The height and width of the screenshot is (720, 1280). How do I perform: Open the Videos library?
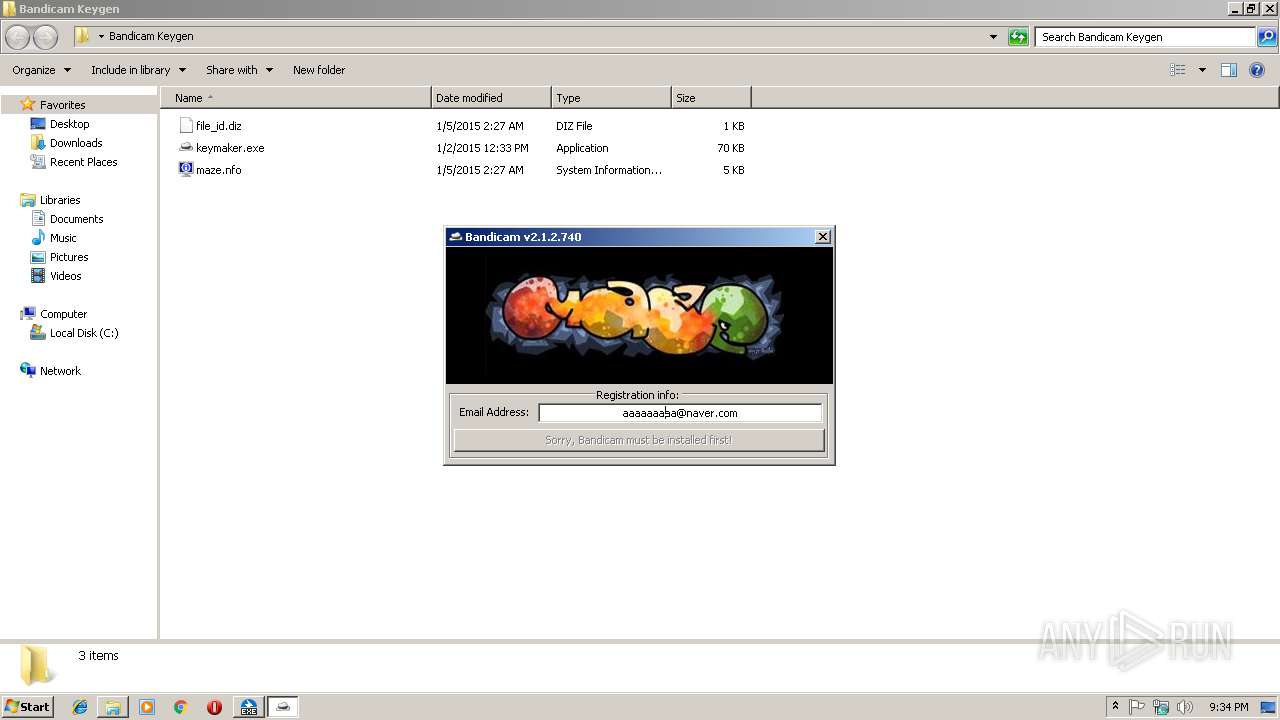pyautogui.click(x=65, y=276)
